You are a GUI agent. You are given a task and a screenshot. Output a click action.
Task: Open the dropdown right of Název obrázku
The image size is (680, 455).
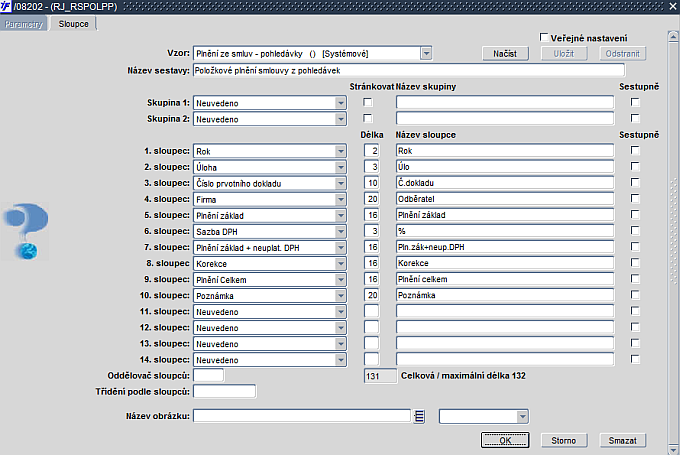[x=523, y=416]
